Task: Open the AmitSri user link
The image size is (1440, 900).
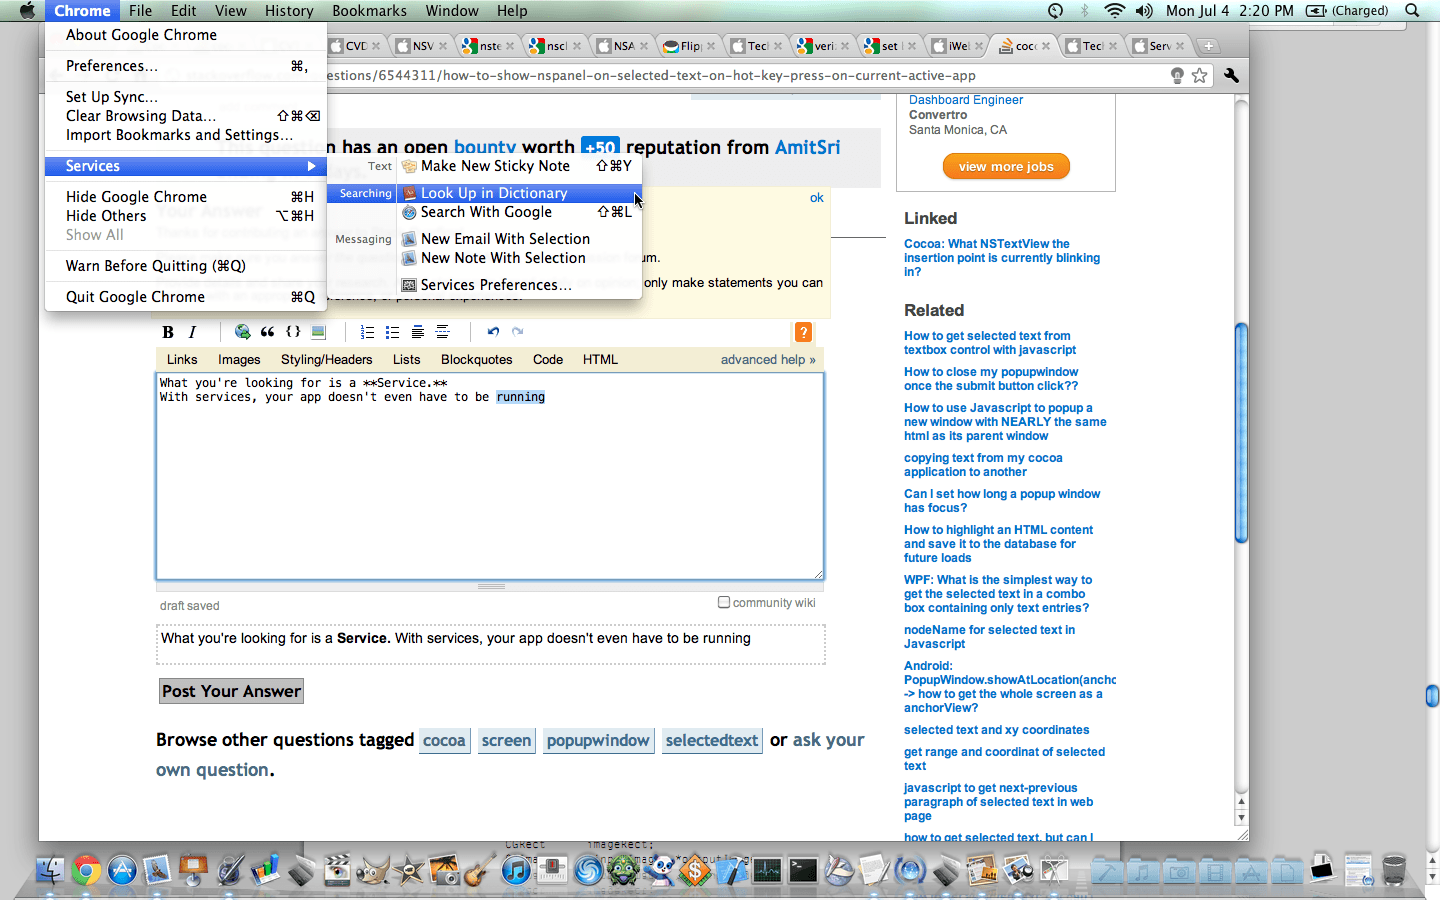Action: pyautogui.click(x=807, y=147)
